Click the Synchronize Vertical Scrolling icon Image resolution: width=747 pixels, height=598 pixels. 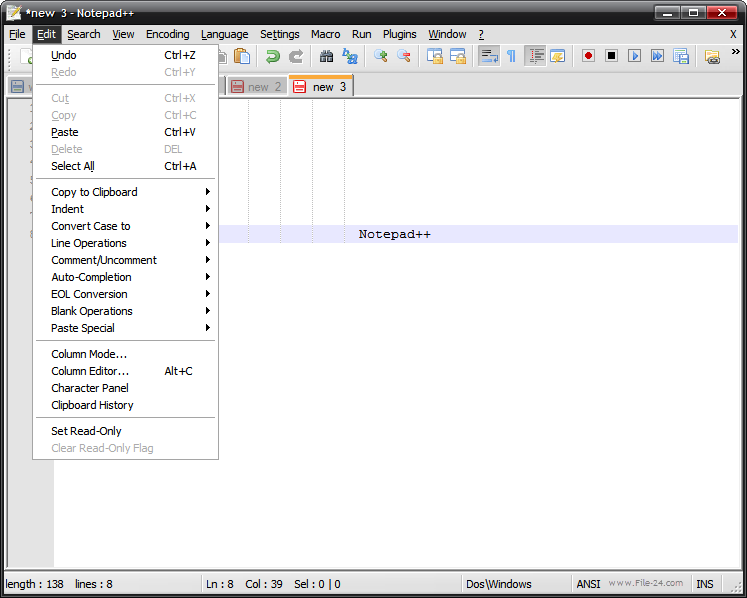pyautogui.click(x=434, y=56)
